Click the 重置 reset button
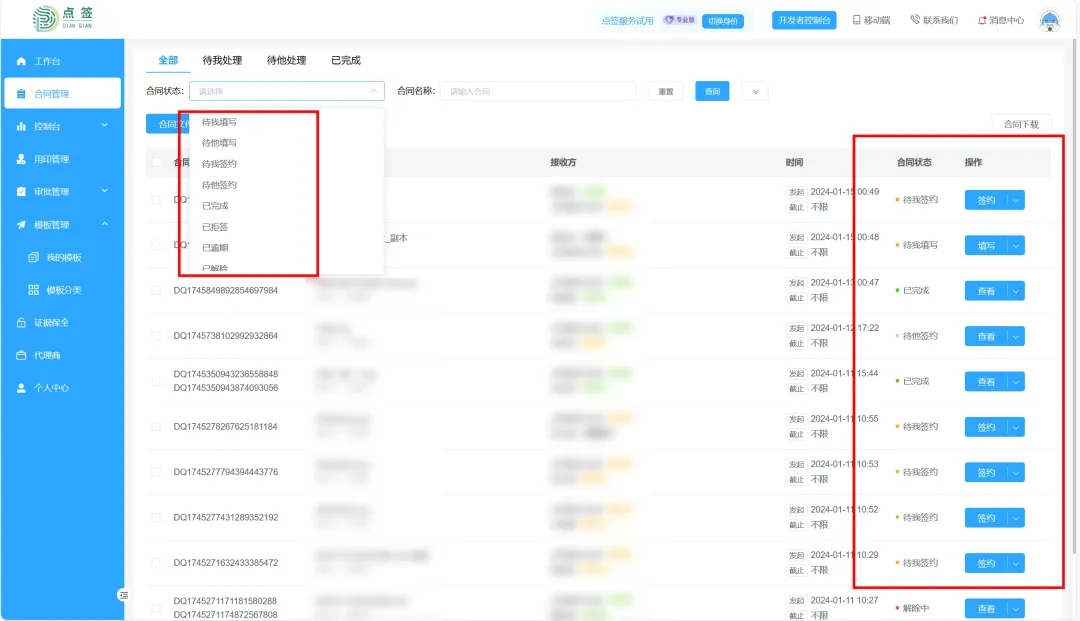This screenshot has width=1080, height=621. click(665, 92)
